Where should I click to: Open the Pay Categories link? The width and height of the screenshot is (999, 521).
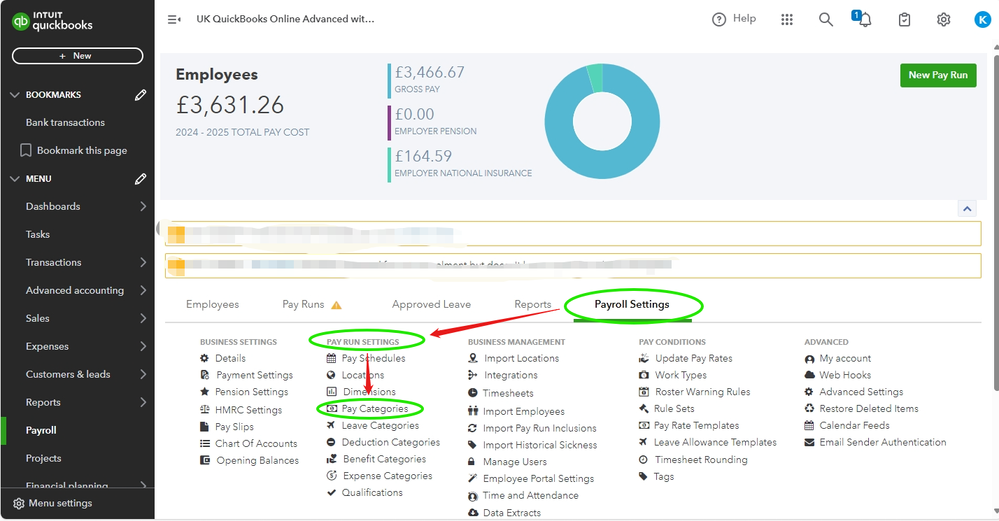click(374, 409)
